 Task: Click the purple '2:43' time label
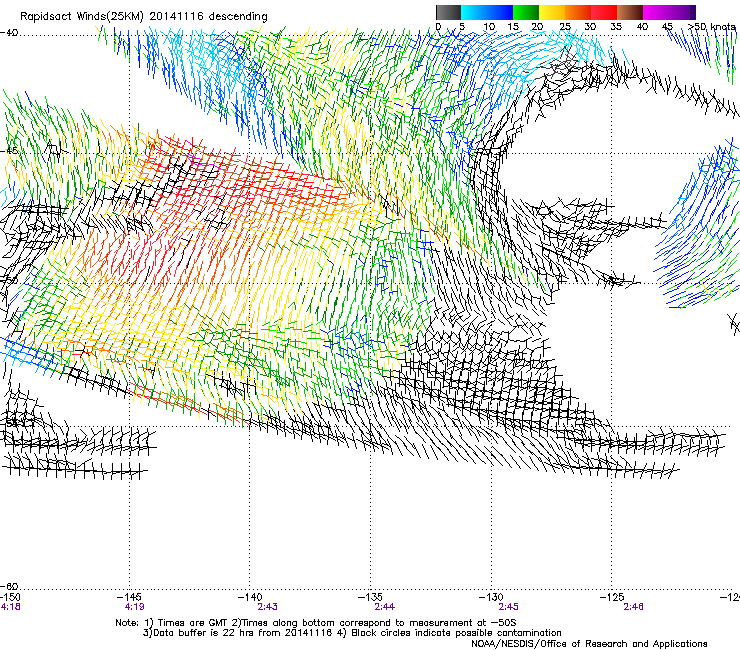pyautogui.click(x=268, y=607)
